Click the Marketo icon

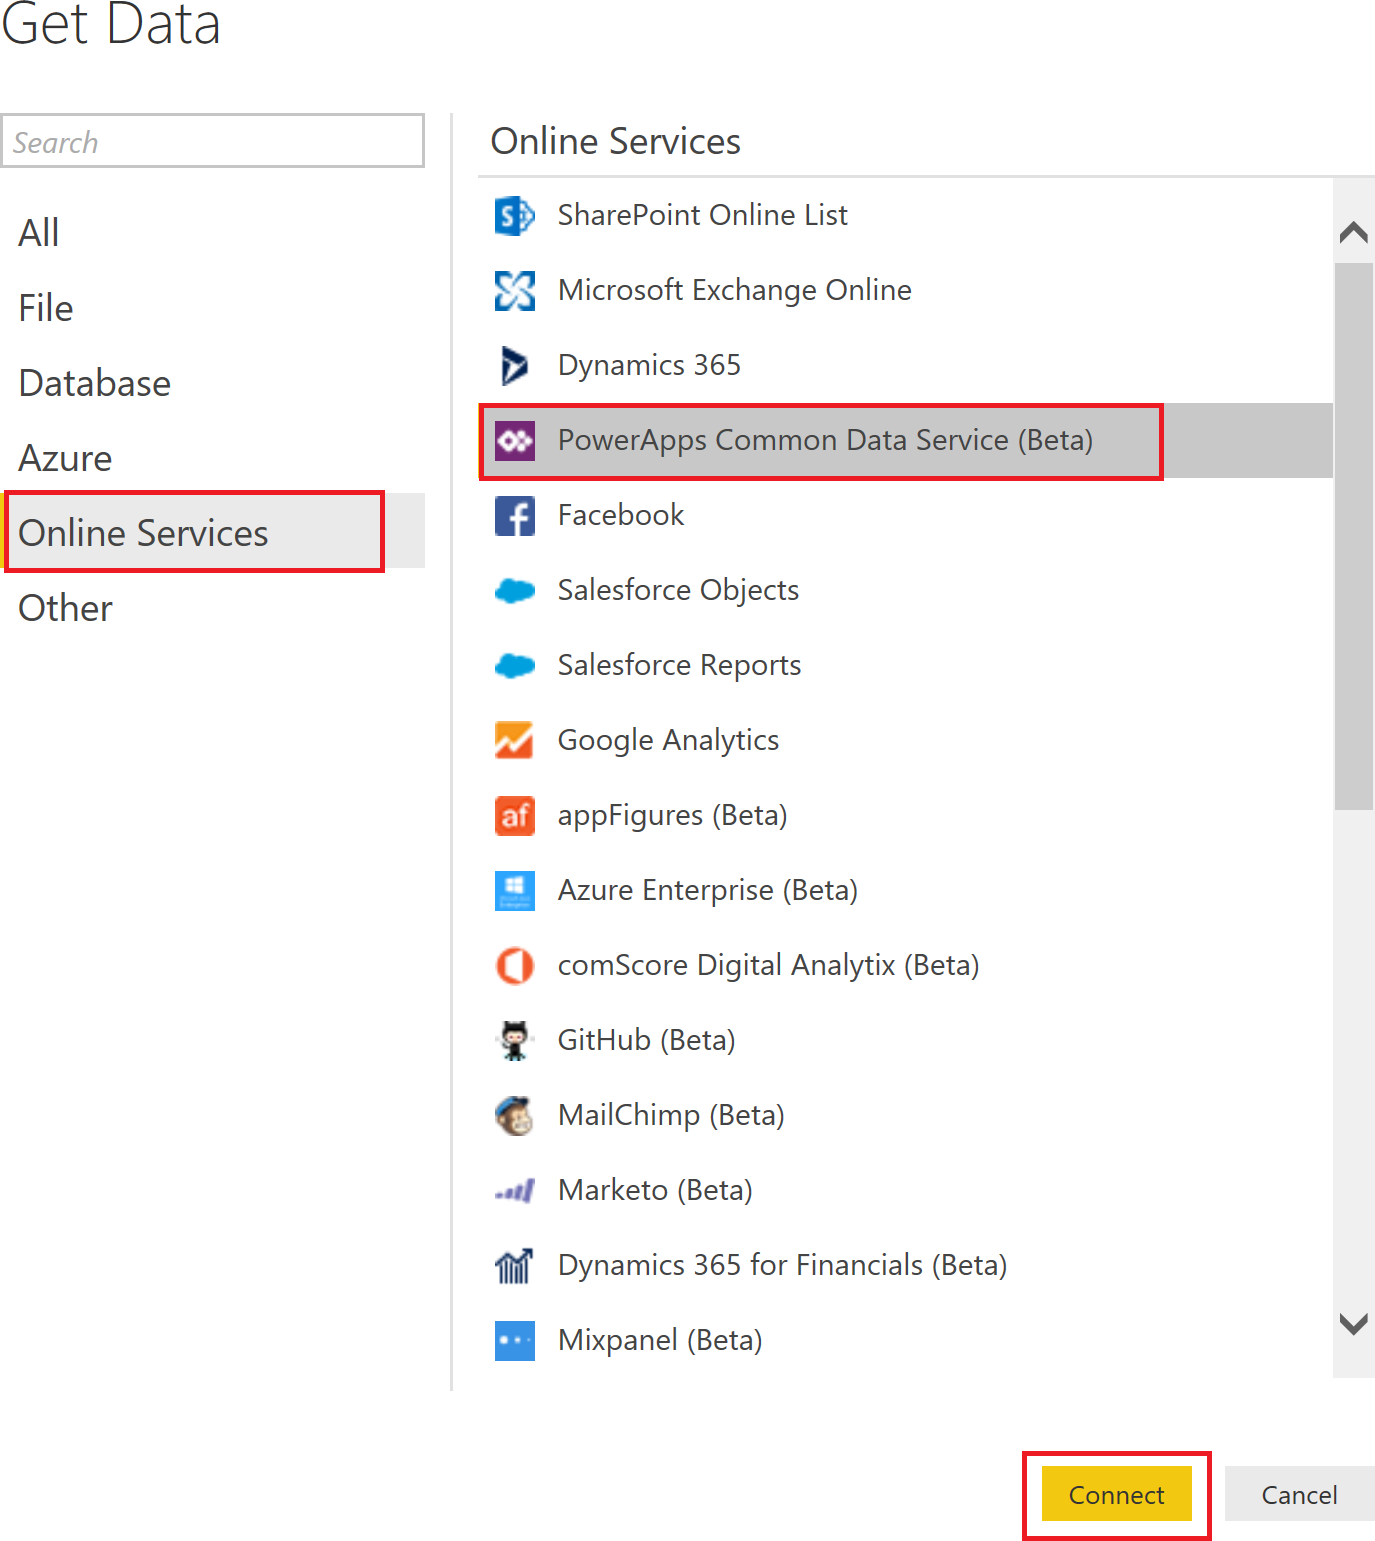515,1191
